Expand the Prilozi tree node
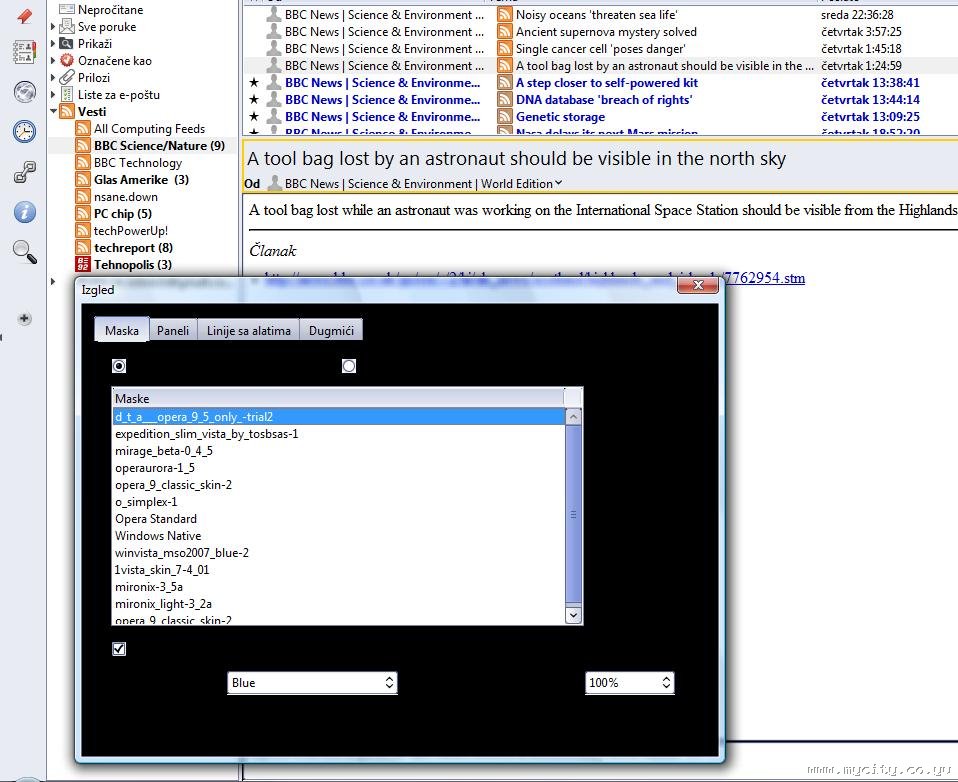958x782 pixels. click(53, 78)
